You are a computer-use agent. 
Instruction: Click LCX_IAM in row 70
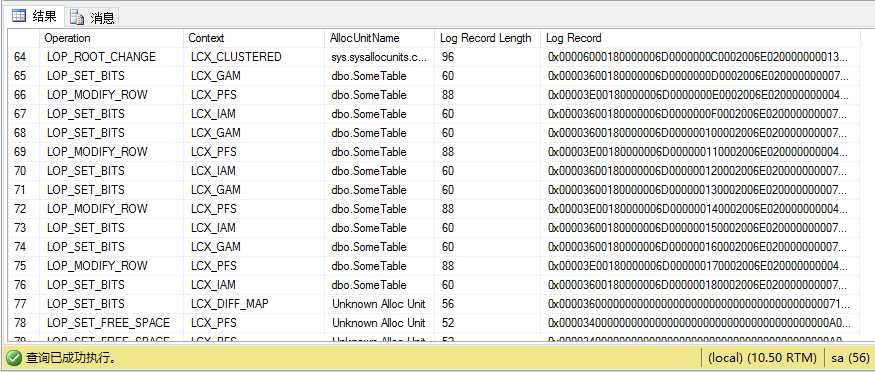(213, 171)
